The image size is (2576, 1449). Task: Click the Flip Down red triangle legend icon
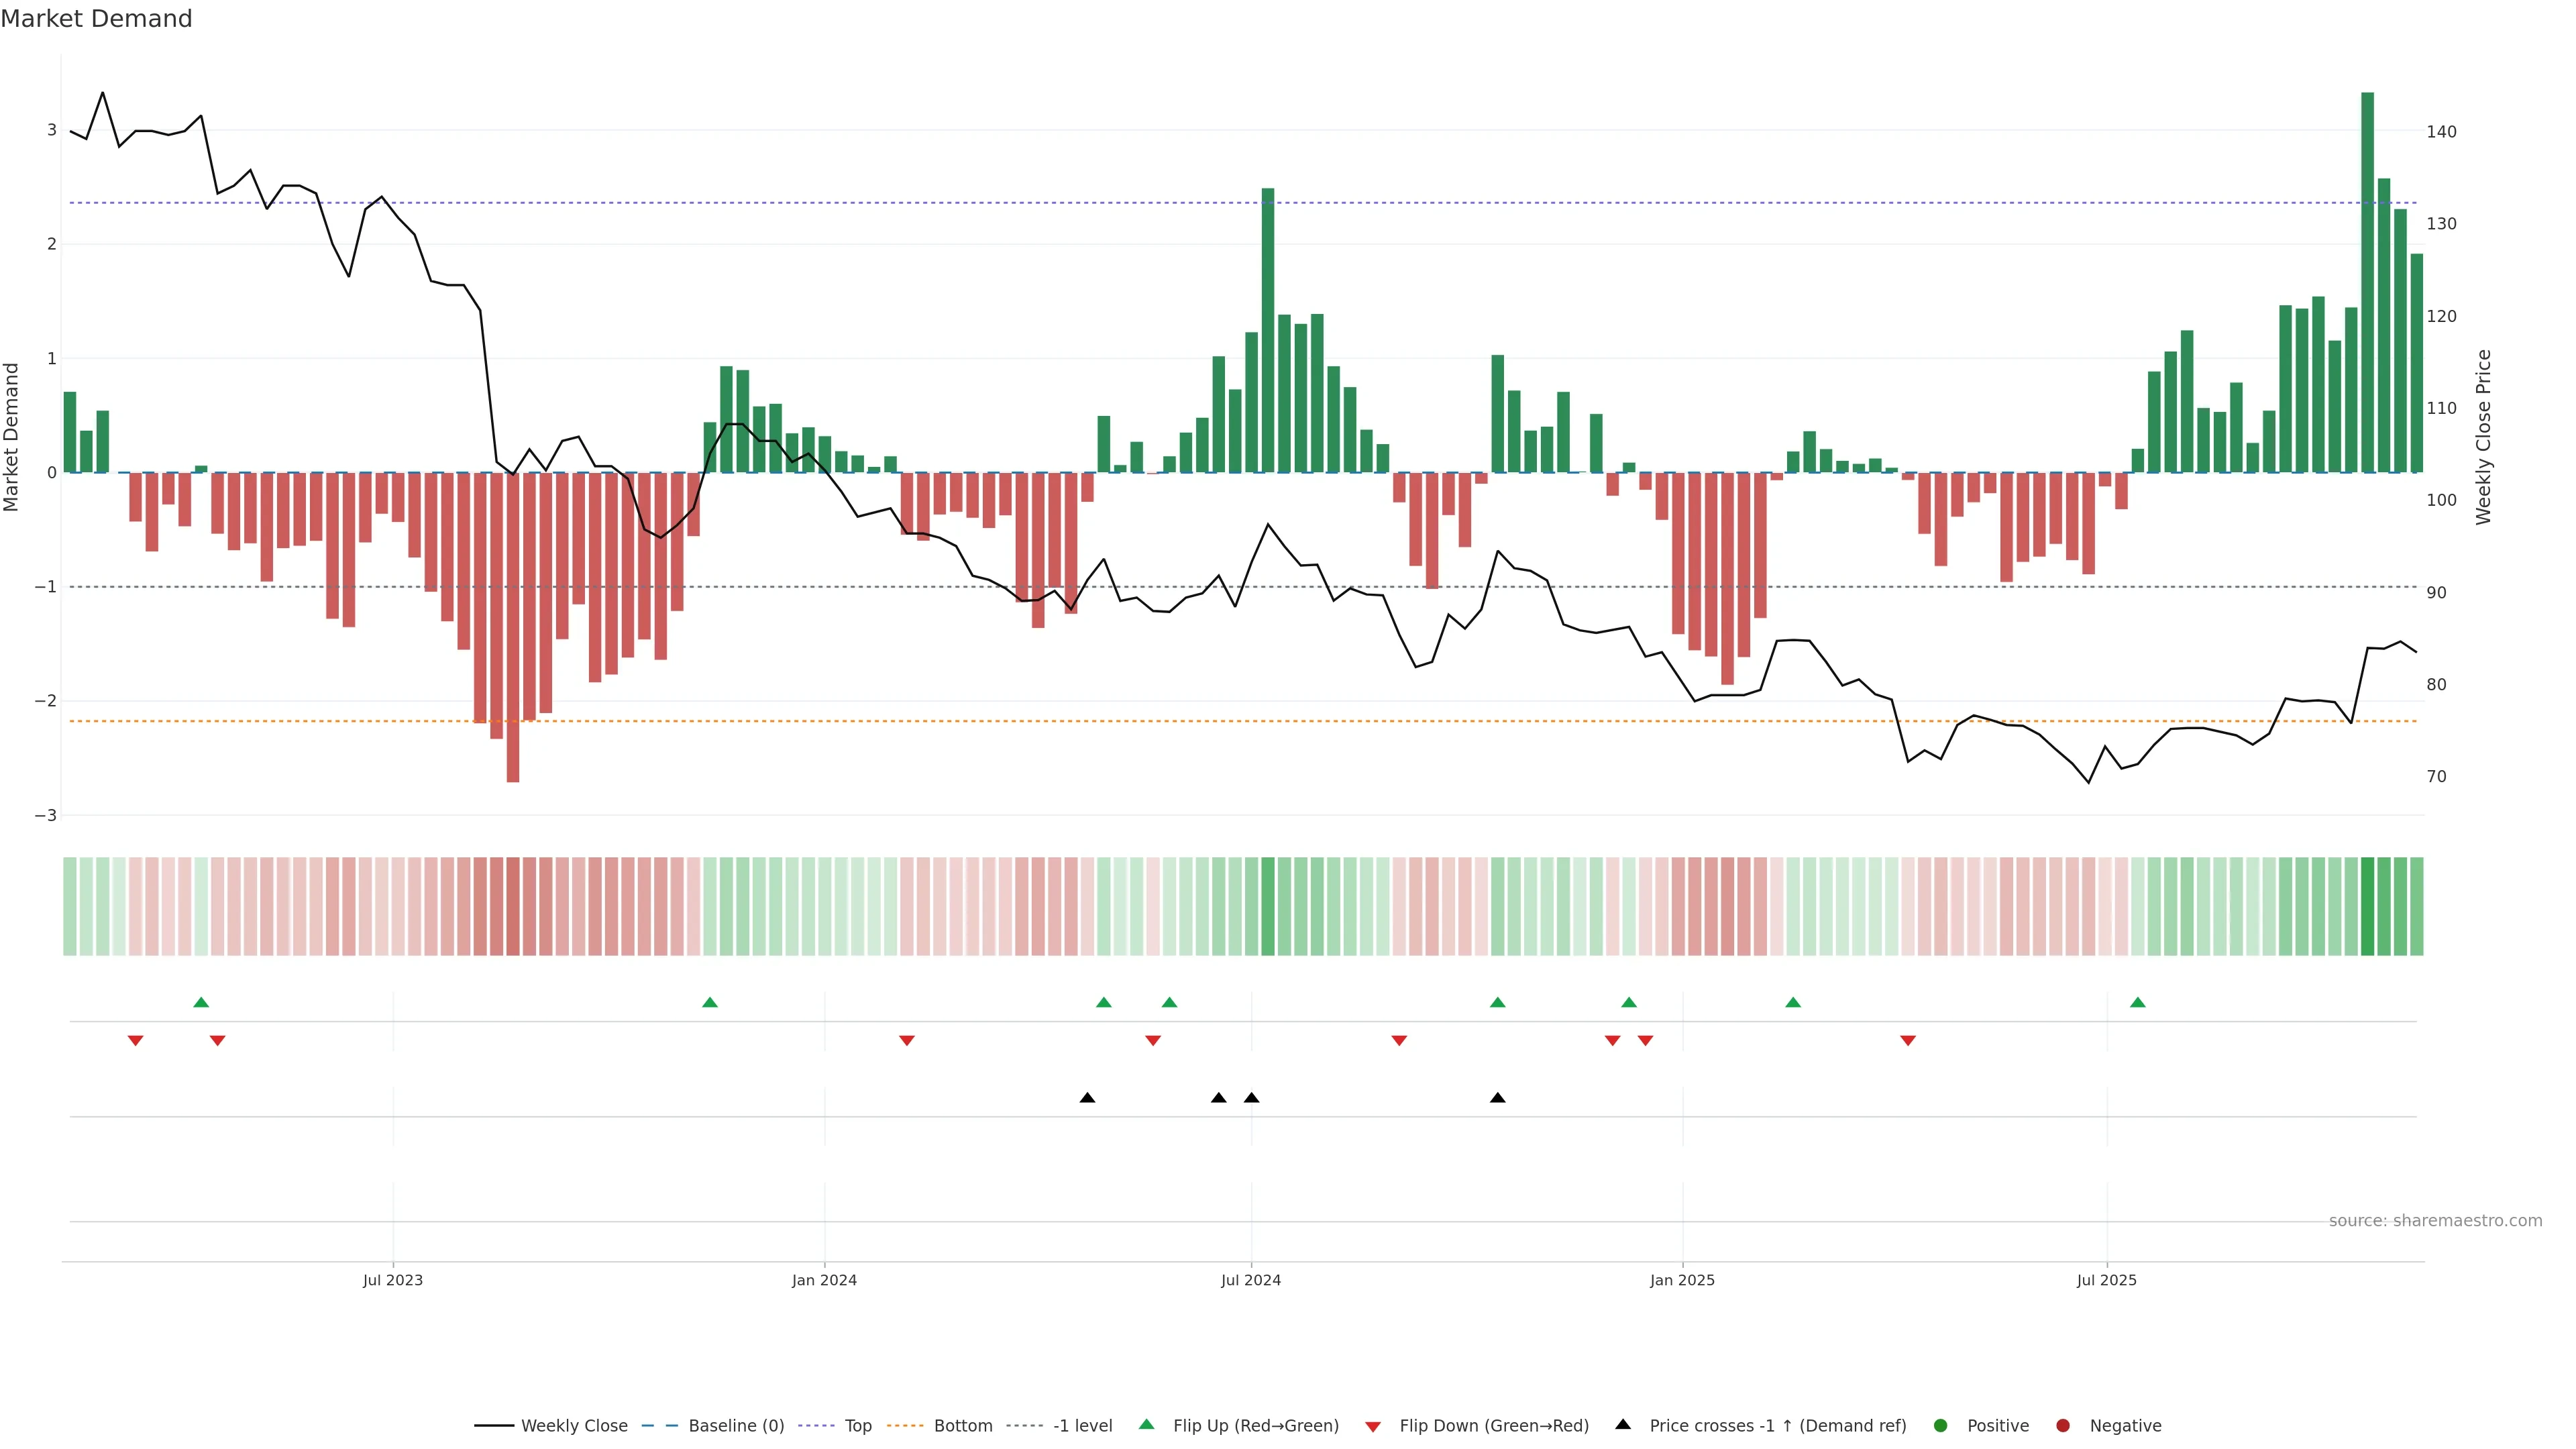(1372, 1426)
